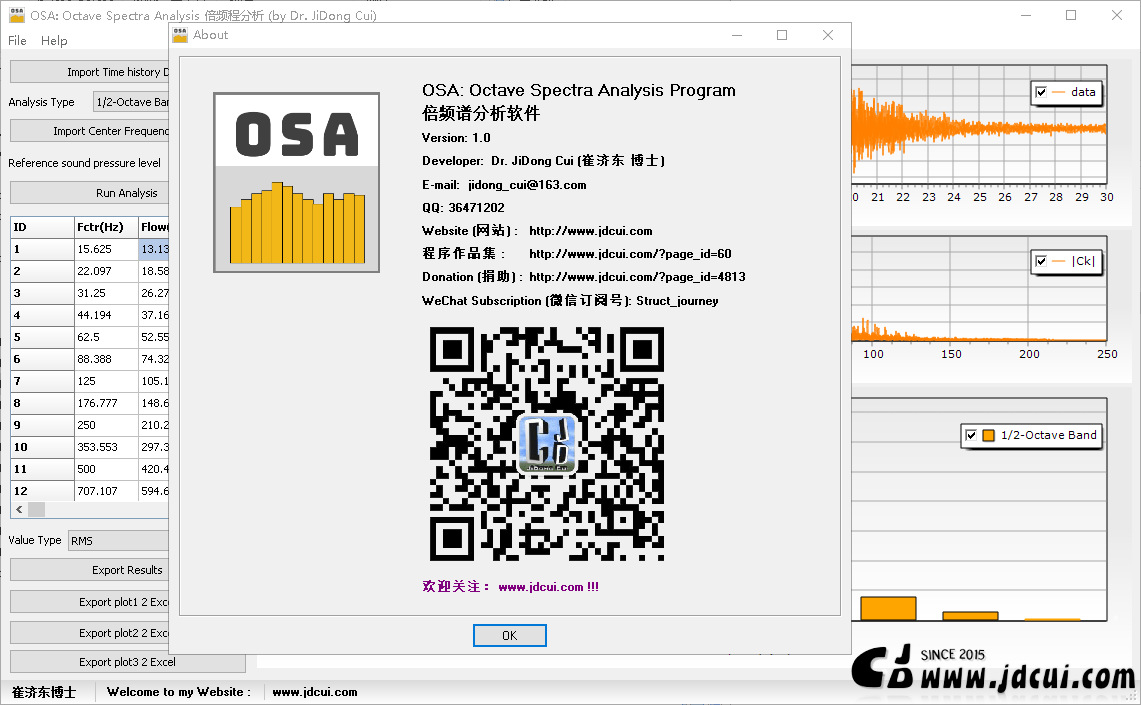Image resolution: width=1141 pixels, height=705 pixels.
Task: Click the table's left scroll arrow
Action: [19, 509]
